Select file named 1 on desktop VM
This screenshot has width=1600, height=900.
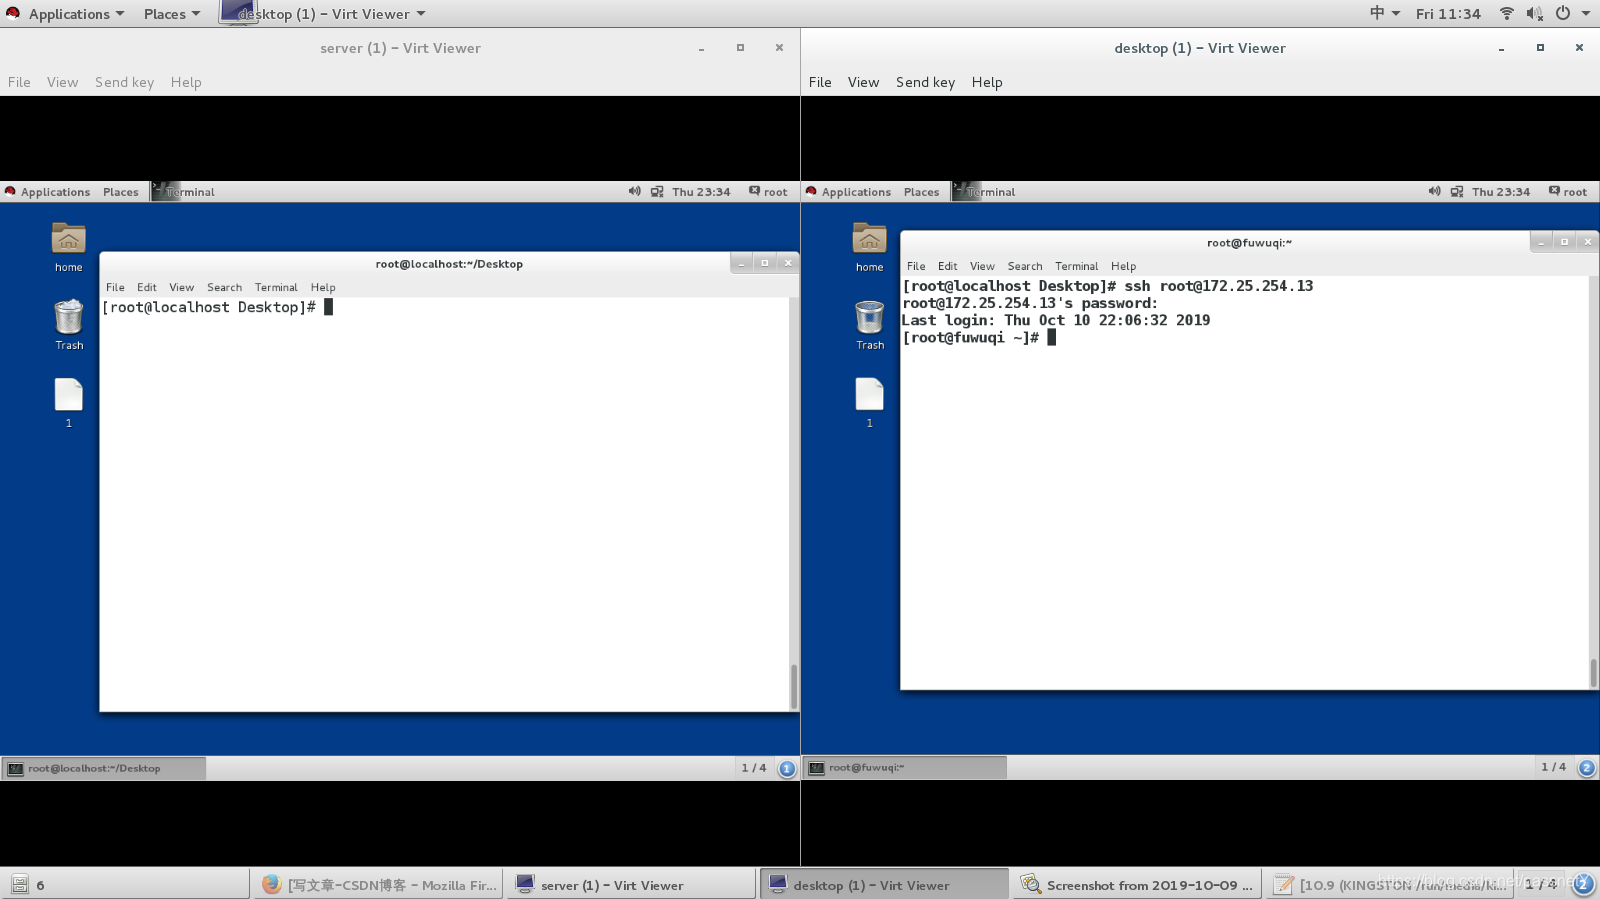tap(870, 395)
